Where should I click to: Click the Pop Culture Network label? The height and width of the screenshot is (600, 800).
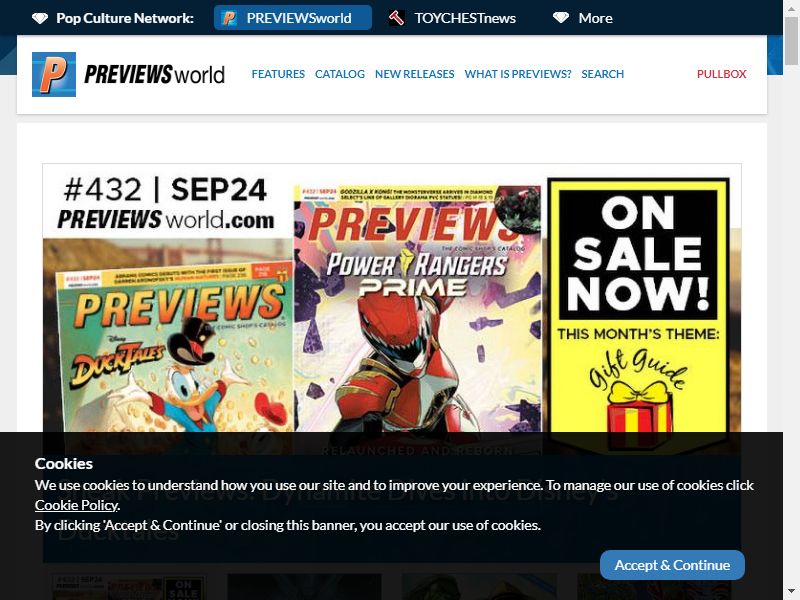[x=125, y=18]
